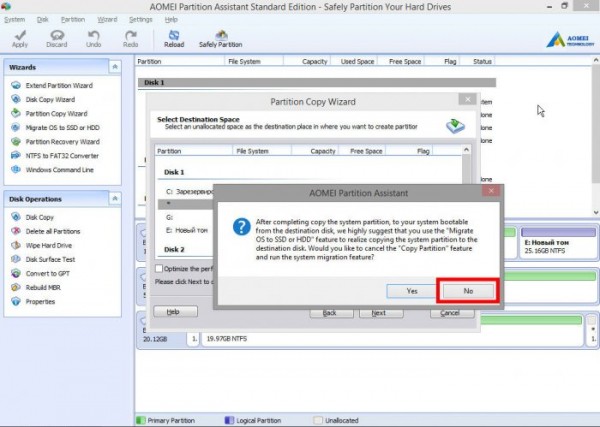
Task: Click the Capacity column header in main list
Action: tap(307, 61)
